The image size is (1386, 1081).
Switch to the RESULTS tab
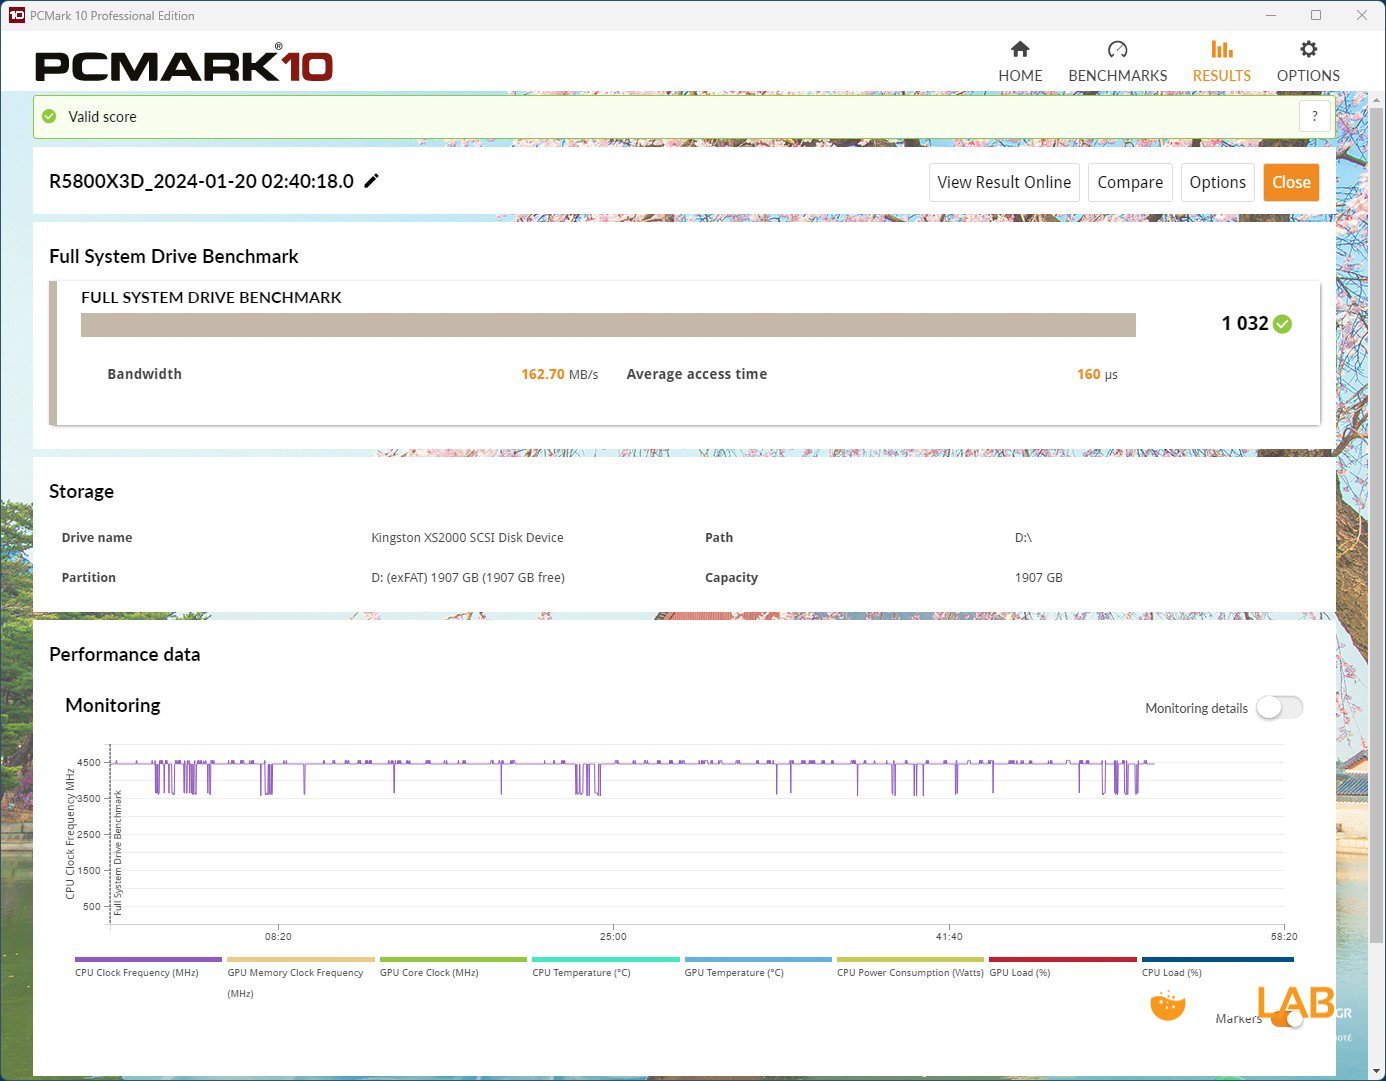[1222, 61]
